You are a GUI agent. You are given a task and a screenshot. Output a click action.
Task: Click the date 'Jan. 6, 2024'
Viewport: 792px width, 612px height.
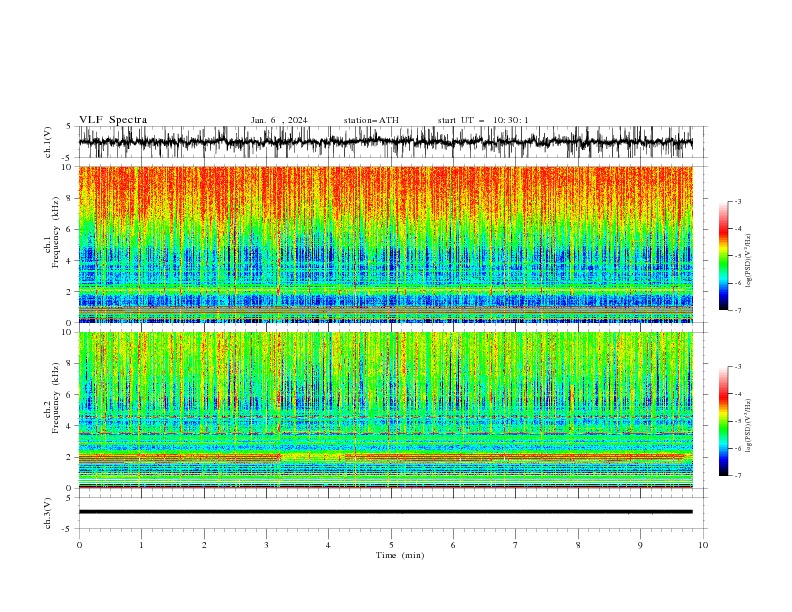click(x=279, y=120)
